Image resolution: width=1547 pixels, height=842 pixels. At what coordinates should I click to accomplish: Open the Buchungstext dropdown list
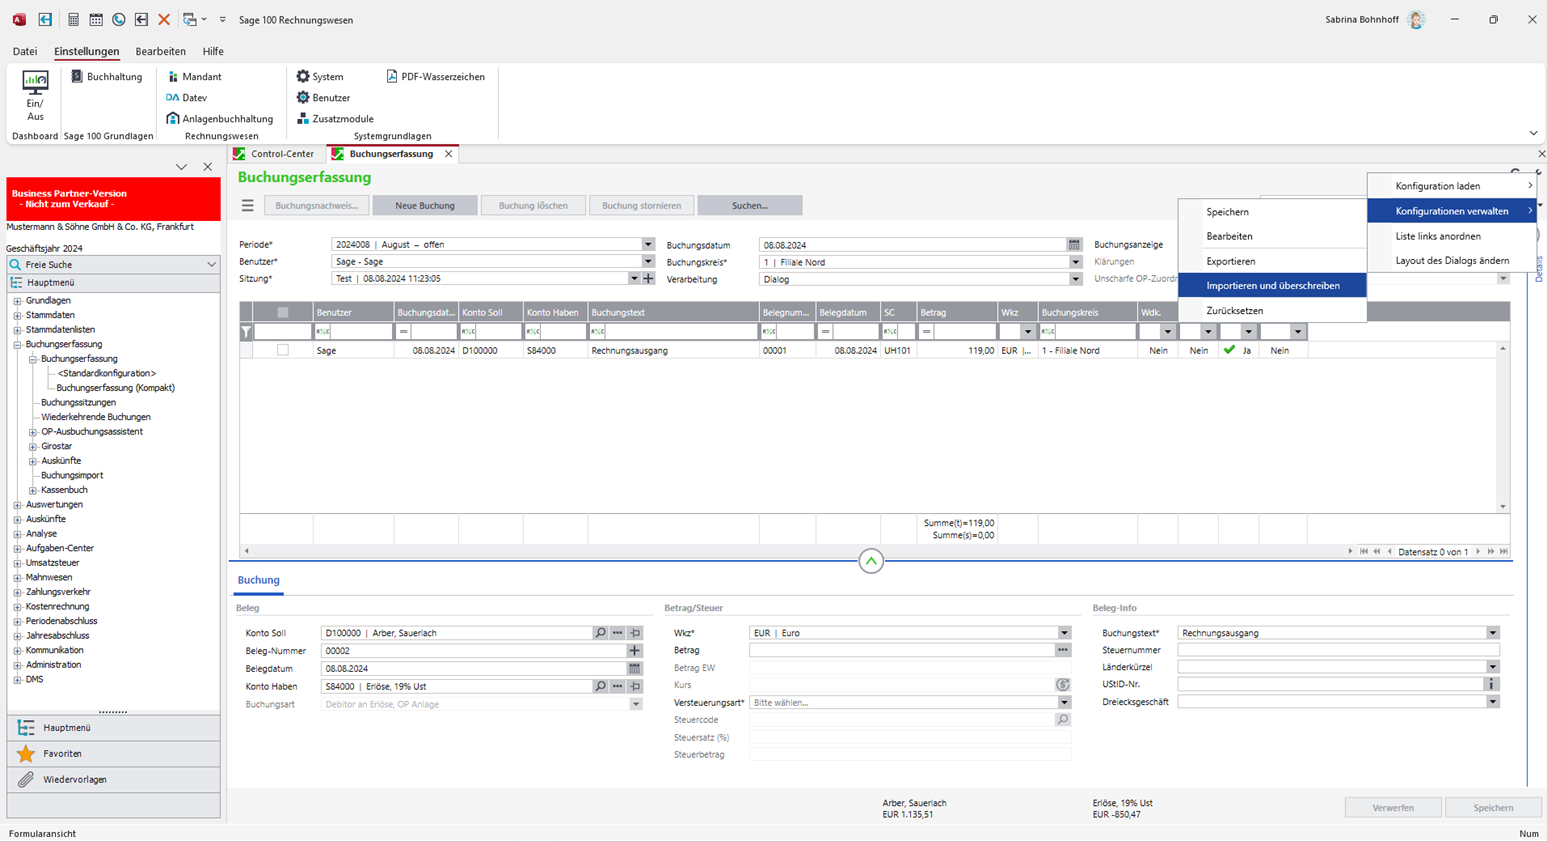(x=1492, y=633)
